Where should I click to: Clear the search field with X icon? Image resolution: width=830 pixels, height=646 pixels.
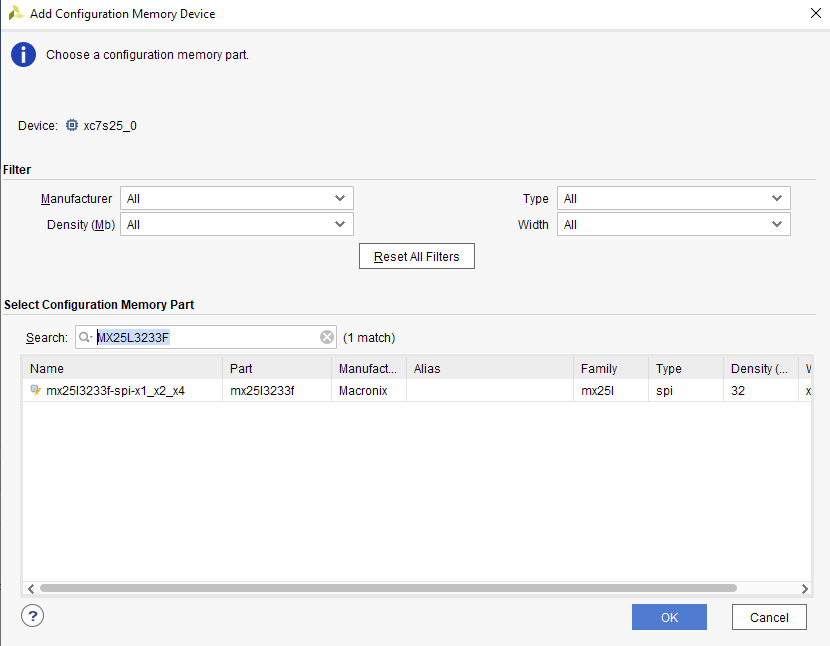click(x=327, y=337)
